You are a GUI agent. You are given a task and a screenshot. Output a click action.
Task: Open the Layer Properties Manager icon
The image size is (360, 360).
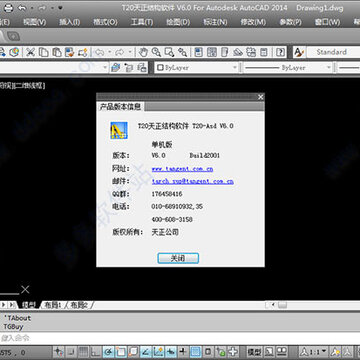116,68
